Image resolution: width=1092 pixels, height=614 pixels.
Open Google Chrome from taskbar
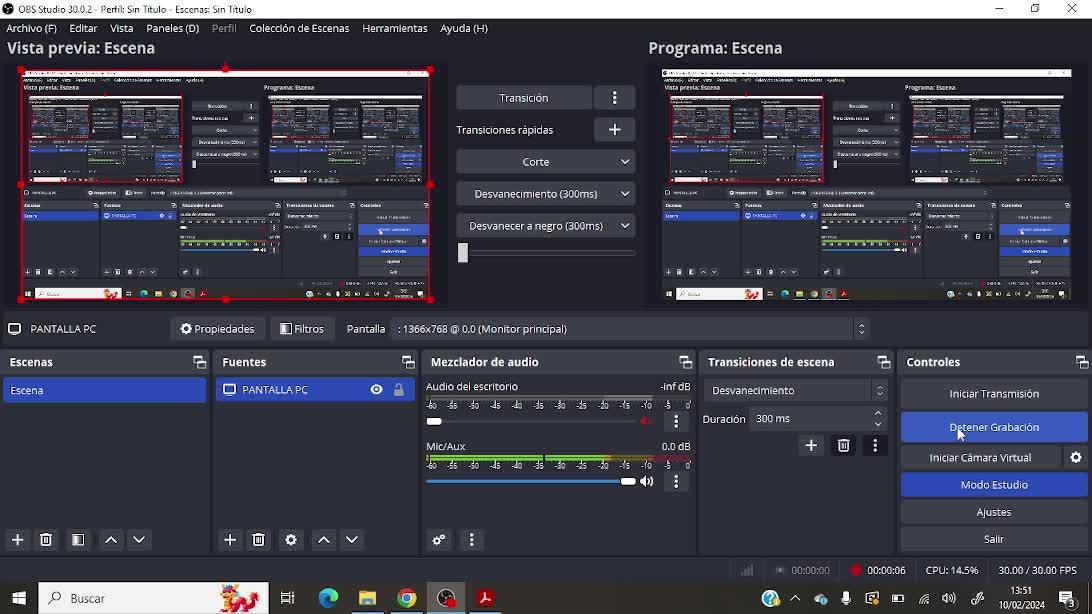pos(407,598)
